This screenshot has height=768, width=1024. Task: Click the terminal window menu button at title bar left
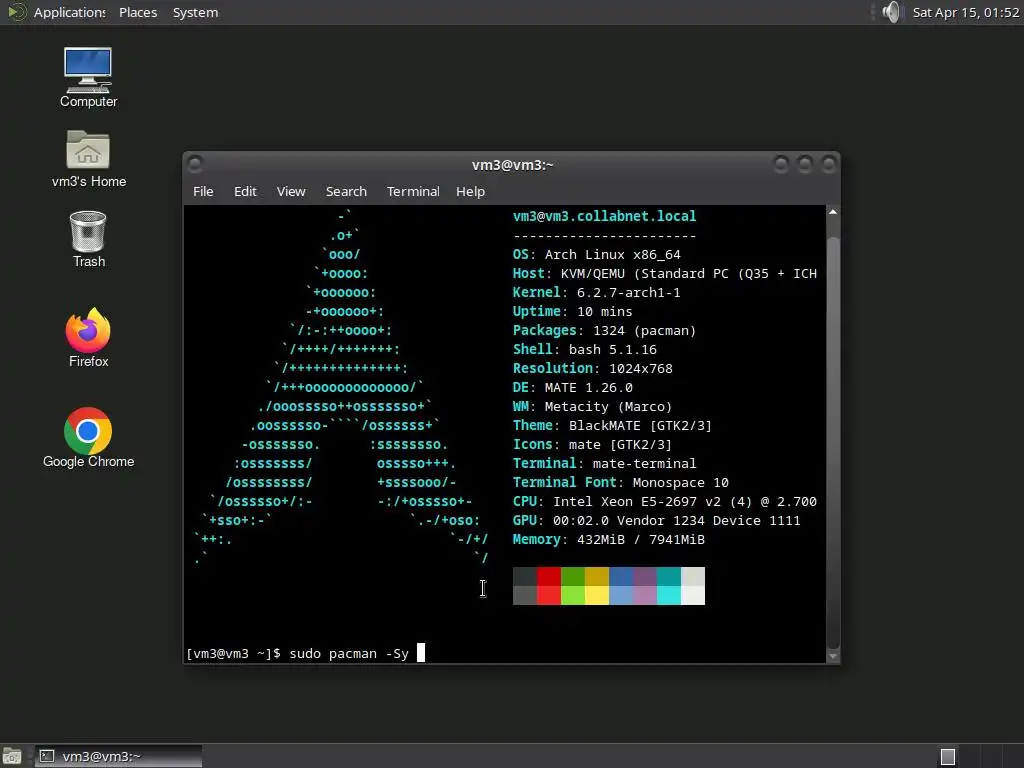point(195,165)
